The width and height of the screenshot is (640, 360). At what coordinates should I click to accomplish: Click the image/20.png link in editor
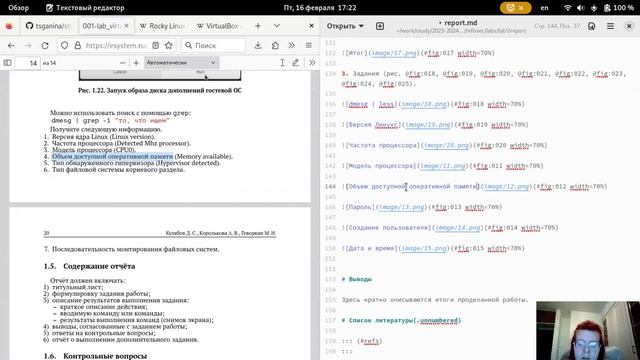click(x=446, y=145)
